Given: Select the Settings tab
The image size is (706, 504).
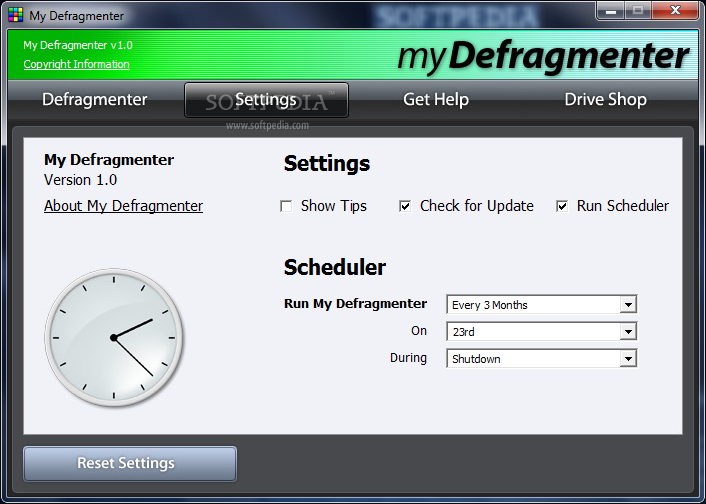Looking at the screenshot, I should click(266, 100).
